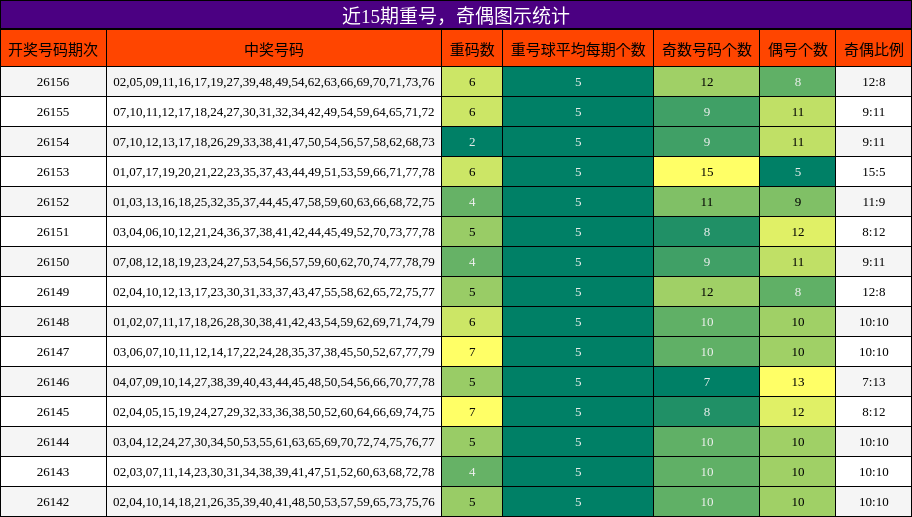Select the 重码数 column header

(x=472, y=49)
